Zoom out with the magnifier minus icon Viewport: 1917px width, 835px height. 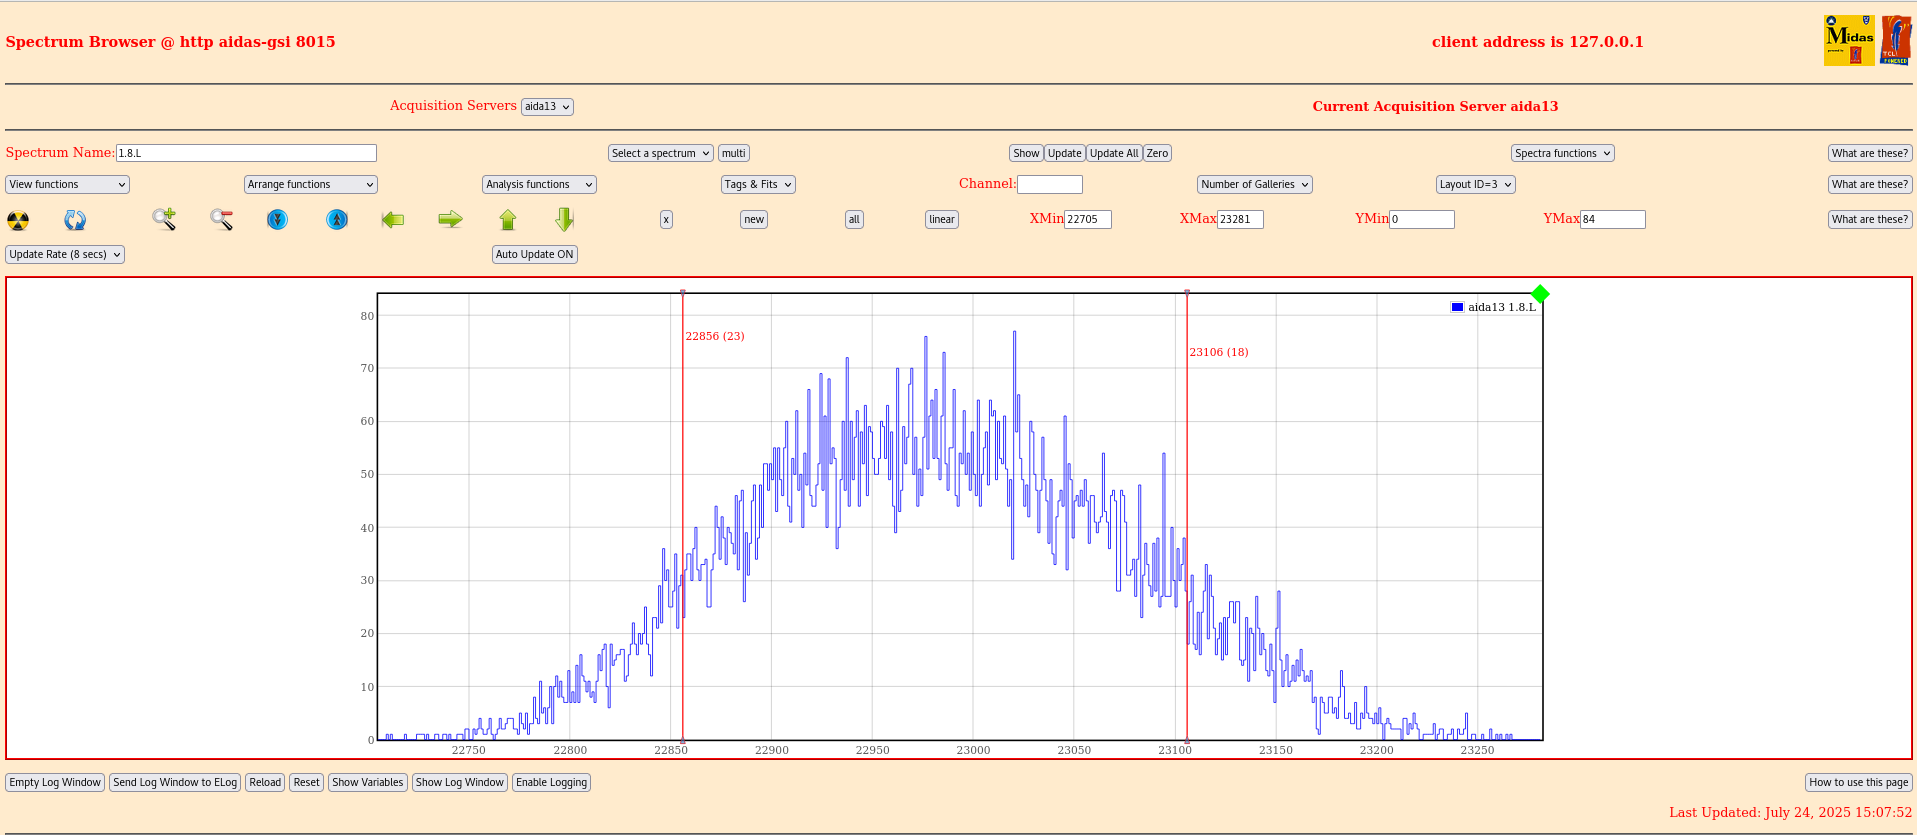(x=222, y=219)
